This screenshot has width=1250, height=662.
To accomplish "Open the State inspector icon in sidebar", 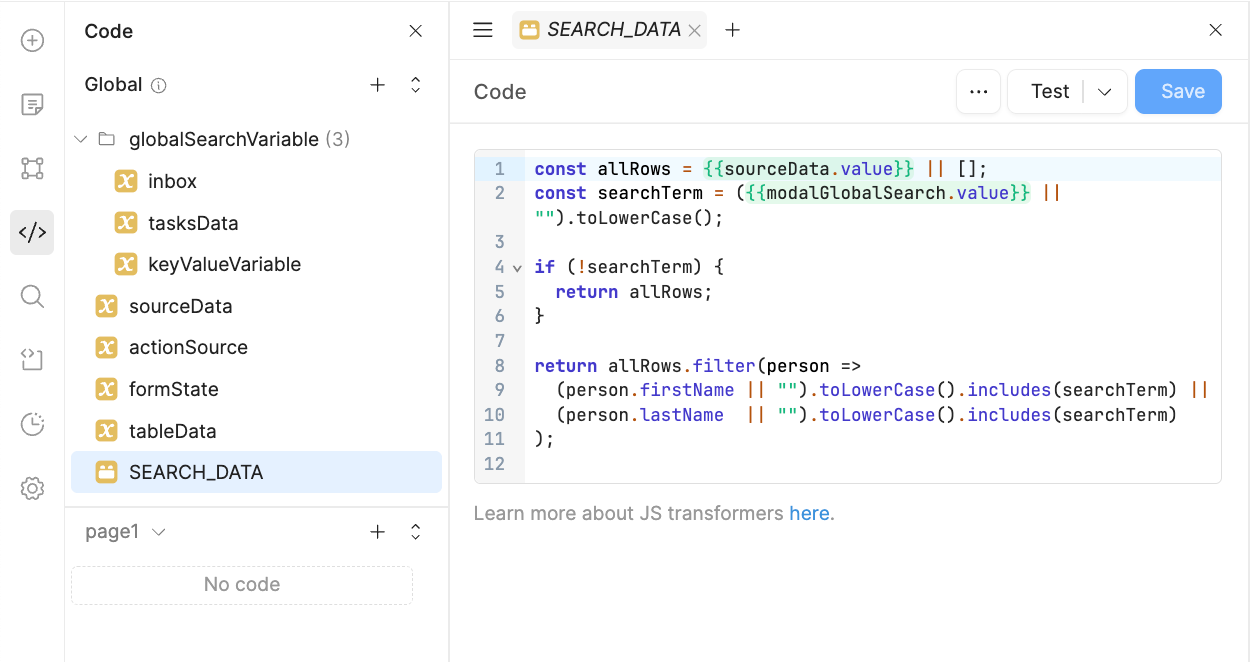I will pyautogui.click(x=32, y=360).
